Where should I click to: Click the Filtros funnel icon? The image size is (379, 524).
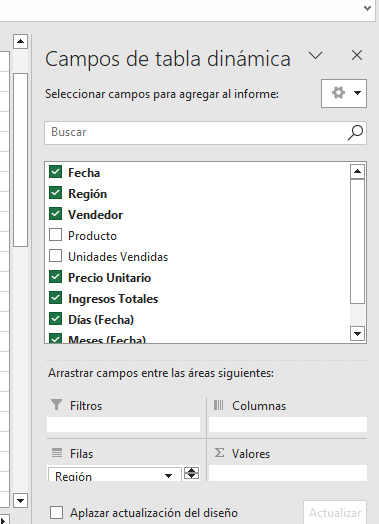[x=56, y=405]
